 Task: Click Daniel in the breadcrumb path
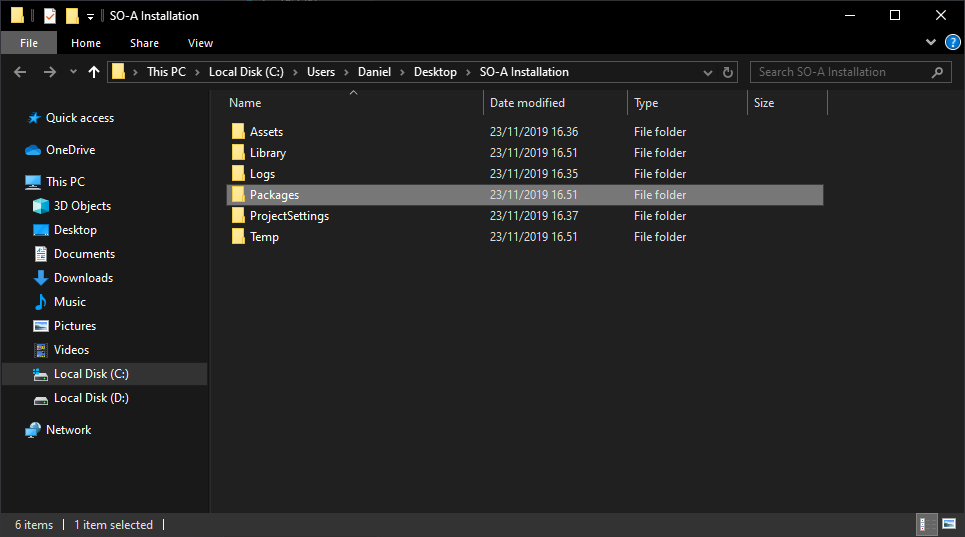click(x=374, y=72)
